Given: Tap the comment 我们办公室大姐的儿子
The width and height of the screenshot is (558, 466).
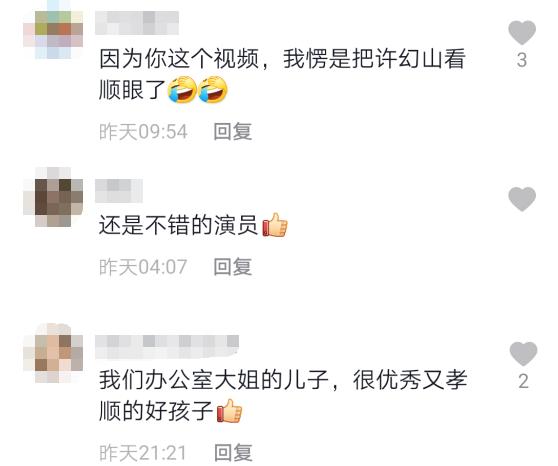Looking at the screenshot, I should click(283, 396).
